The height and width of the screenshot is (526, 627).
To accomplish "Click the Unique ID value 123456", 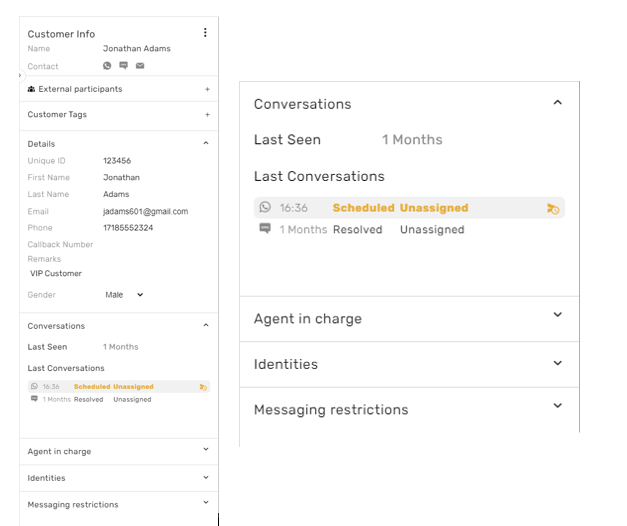I will 117,161.
